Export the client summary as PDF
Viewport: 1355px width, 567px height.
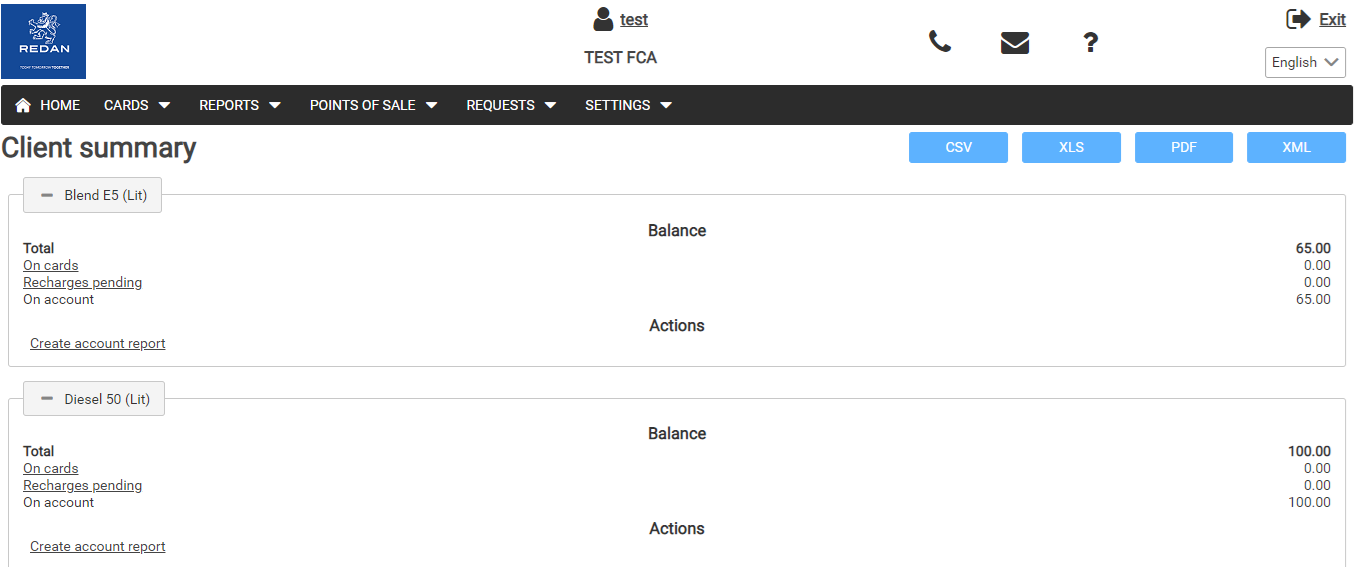pyautogui.click(x=1183, y=147)
